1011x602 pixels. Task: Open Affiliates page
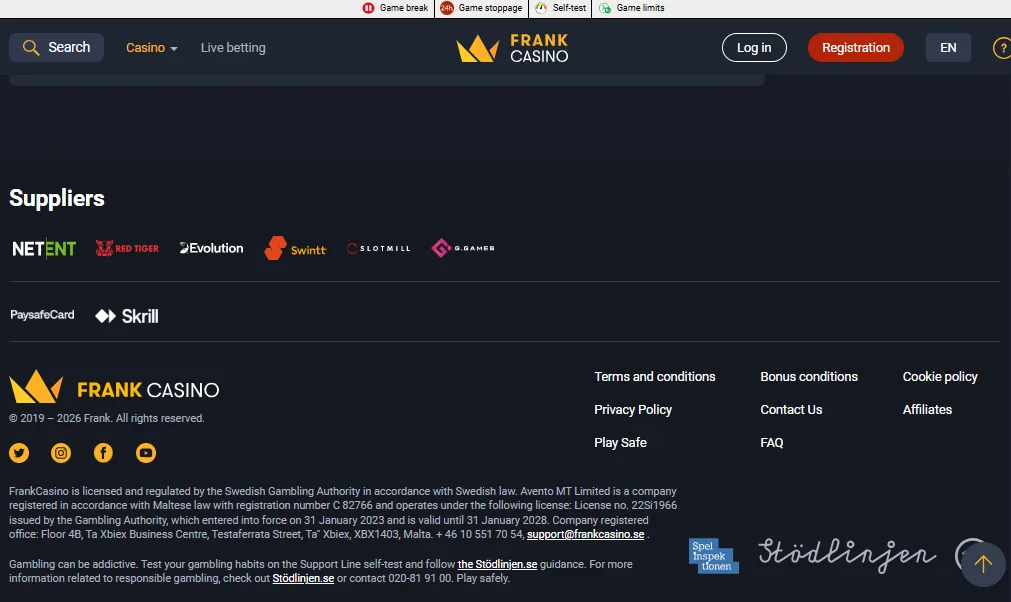tap(927, 409)
